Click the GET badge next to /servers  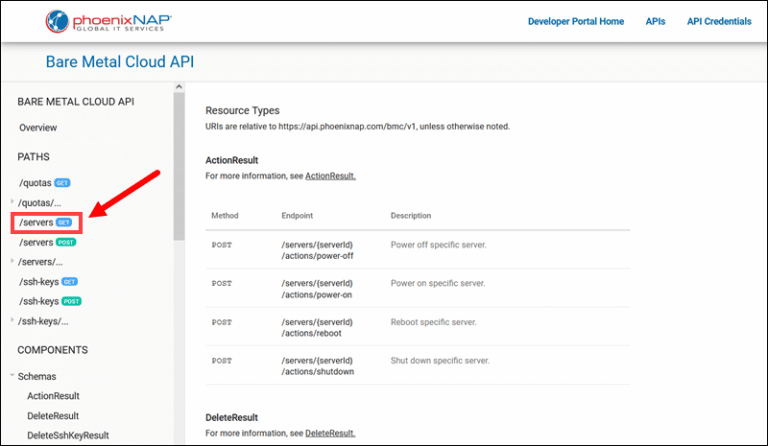click(64, 222)
